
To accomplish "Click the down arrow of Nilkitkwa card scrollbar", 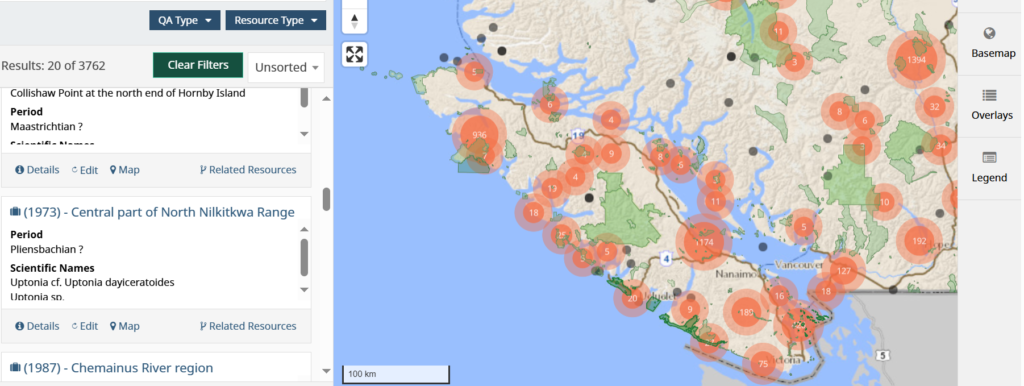I will pyautogui.click(x=304, y=289).
